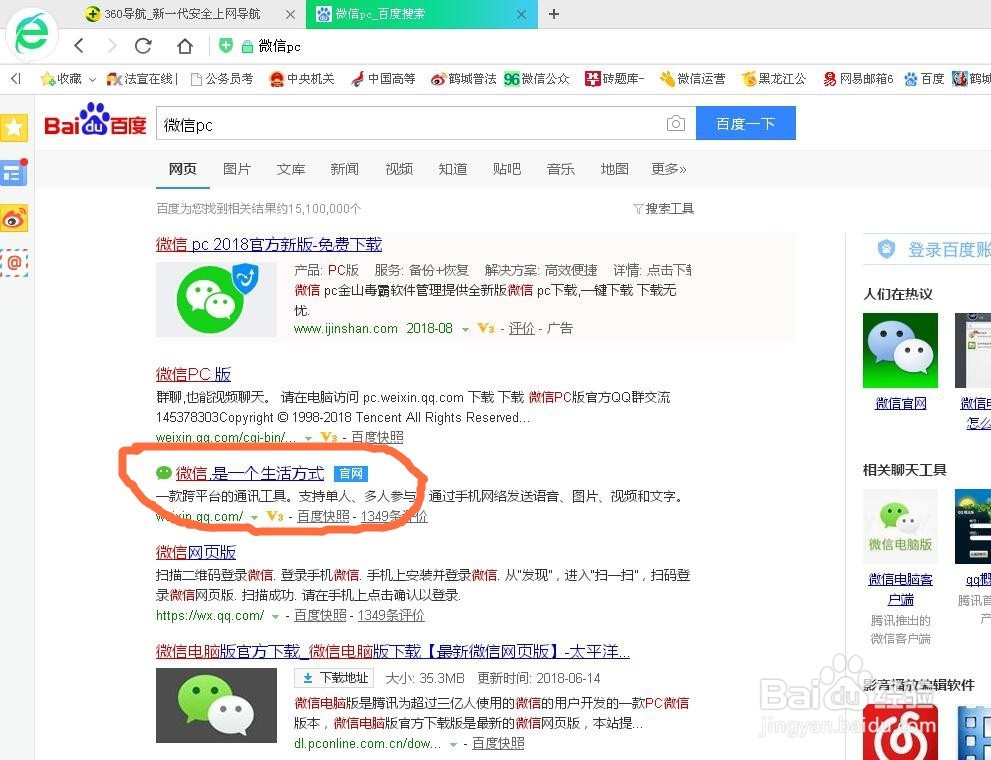Open the 法宣在线 bookmark
Viewport: 991px width, 760px height.
142,79
